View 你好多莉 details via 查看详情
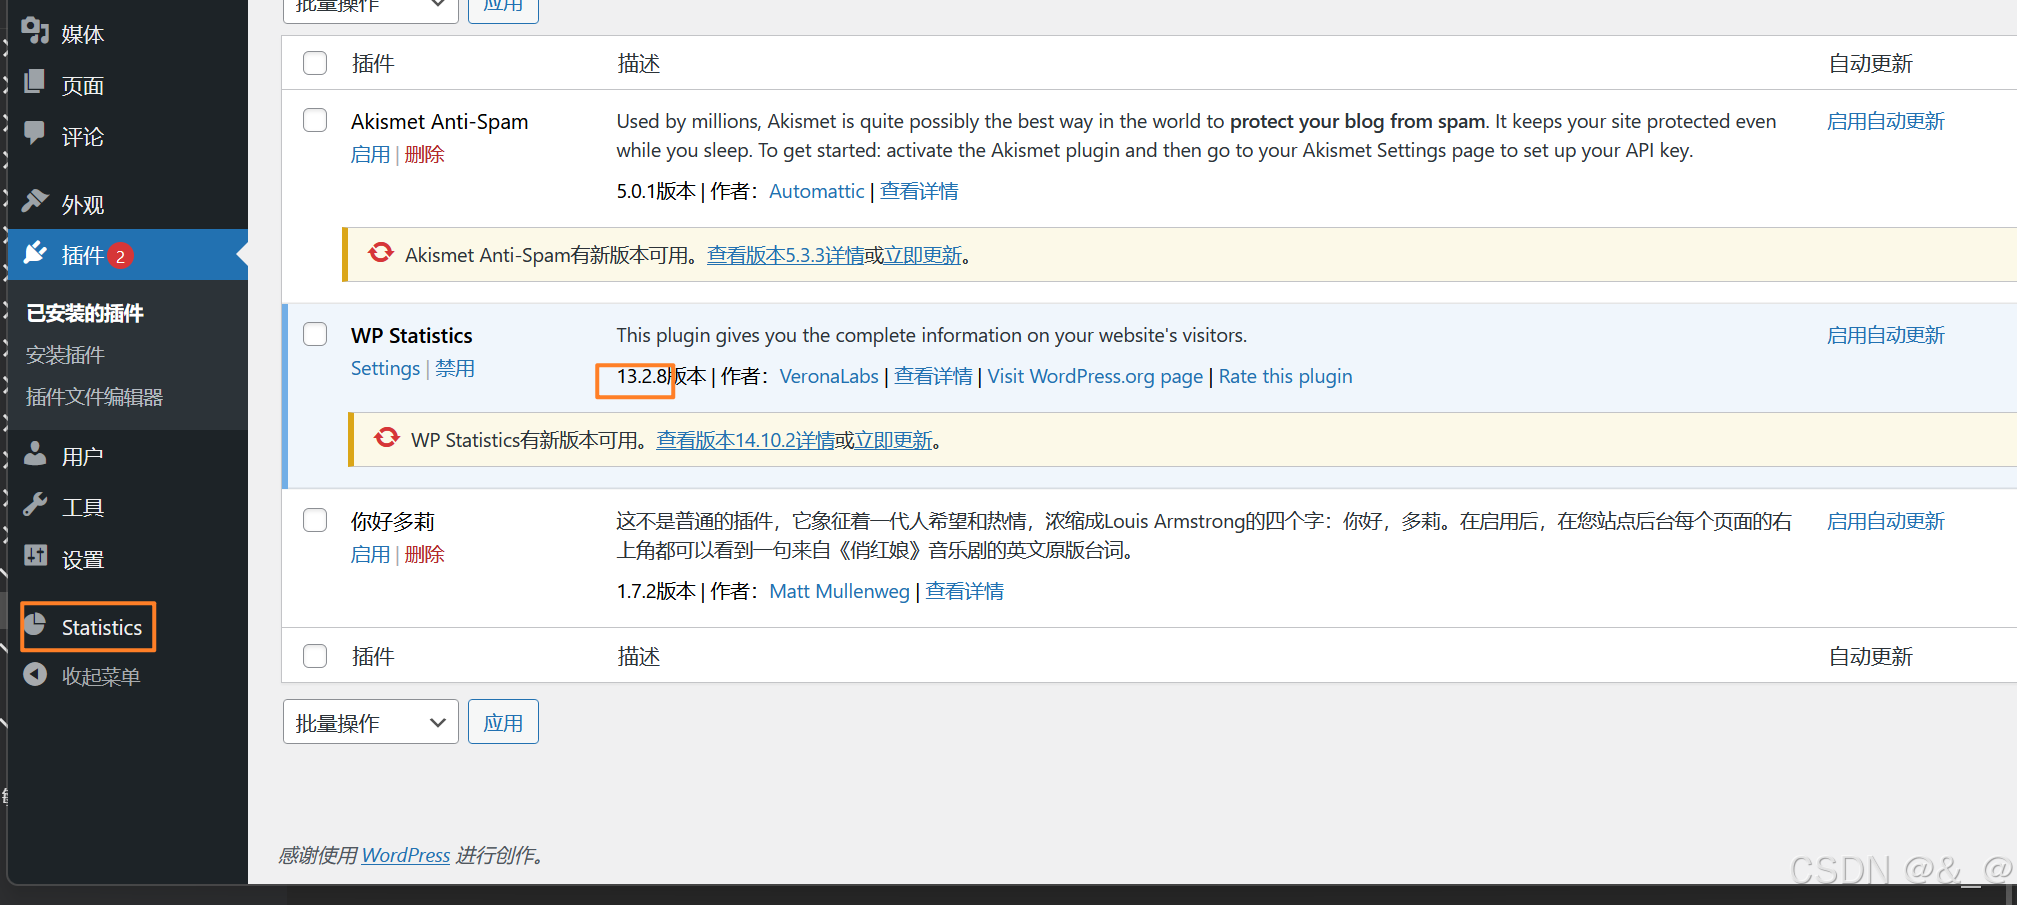The height and width of the screenshot is (905, 2017). pyautogui.click(x=964, y=591)
